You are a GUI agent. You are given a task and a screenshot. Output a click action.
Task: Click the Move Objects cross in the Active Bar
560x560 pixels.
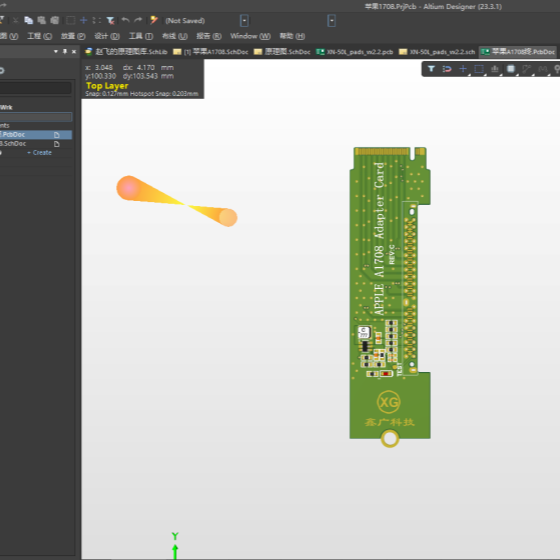(463, 69)
